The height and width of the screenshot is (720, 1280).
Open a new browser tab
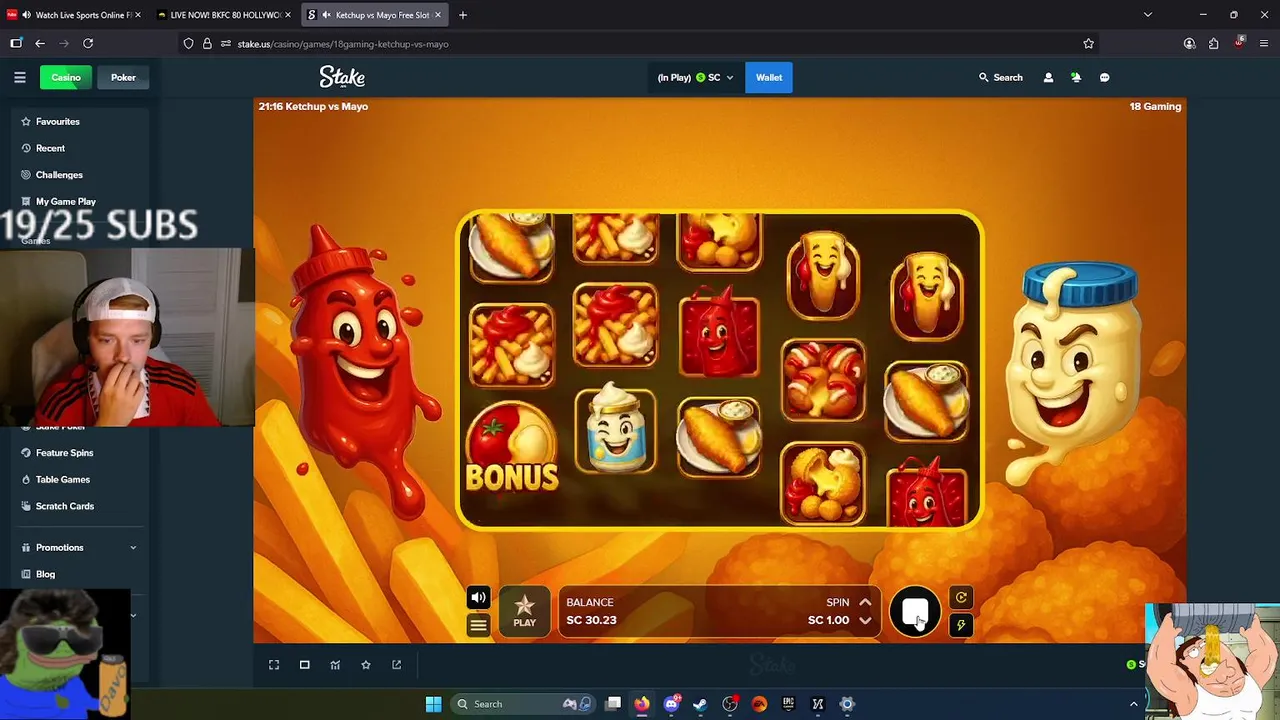[x=462, y=15]
